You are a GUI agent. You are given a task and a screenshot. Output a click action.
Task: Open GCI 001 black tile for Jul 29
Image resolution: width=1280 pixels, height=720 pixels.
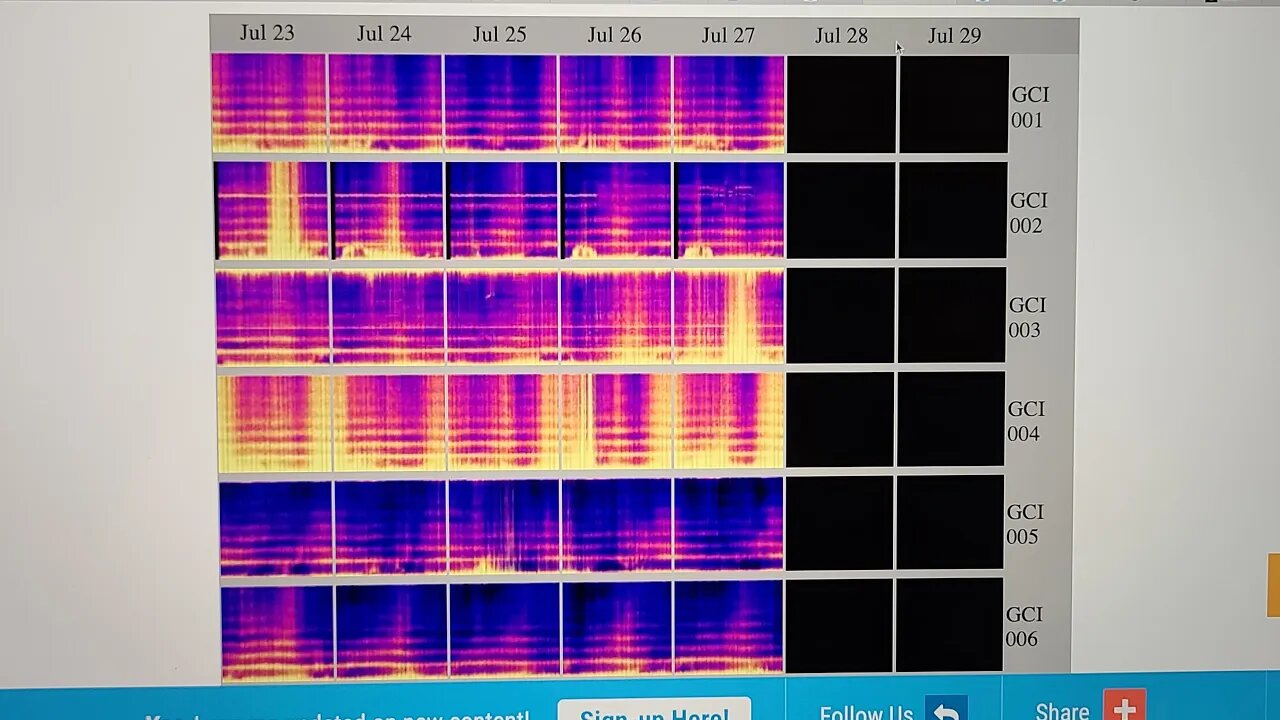(x=954, y=104)
